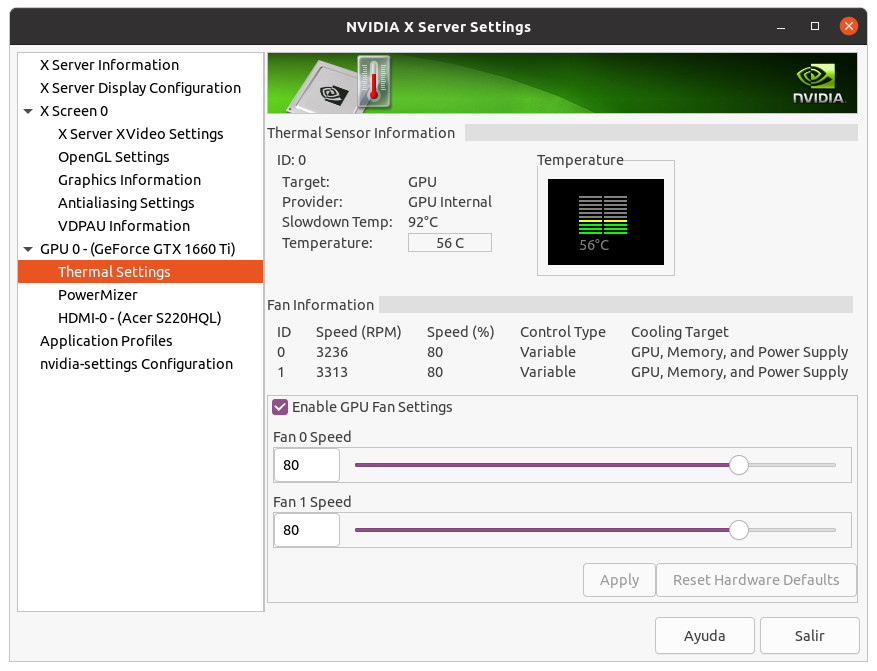Click the Reset Hardware Defaults button
The width and height of the screenshot is (877, 671).
756,580
